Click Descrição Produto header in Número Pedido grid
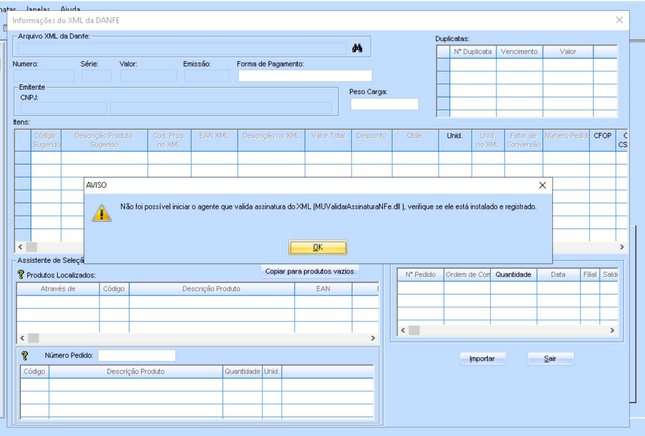The height and width of the screenshot is (436, 645). point(136,372)
